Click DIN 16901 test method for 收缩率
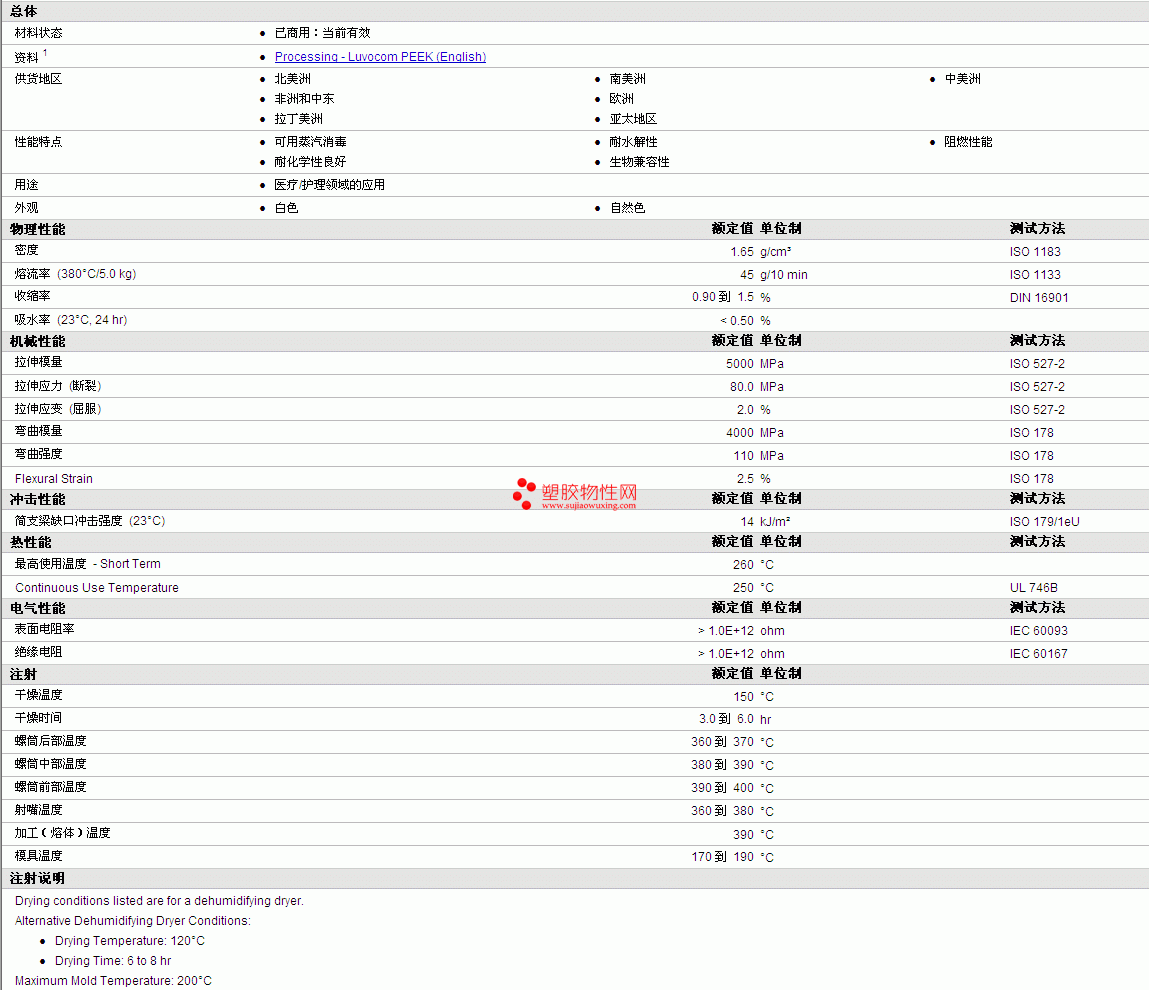Viewport: 1149px width, 990px height. pyautogui.click(x=1038, y=298)
